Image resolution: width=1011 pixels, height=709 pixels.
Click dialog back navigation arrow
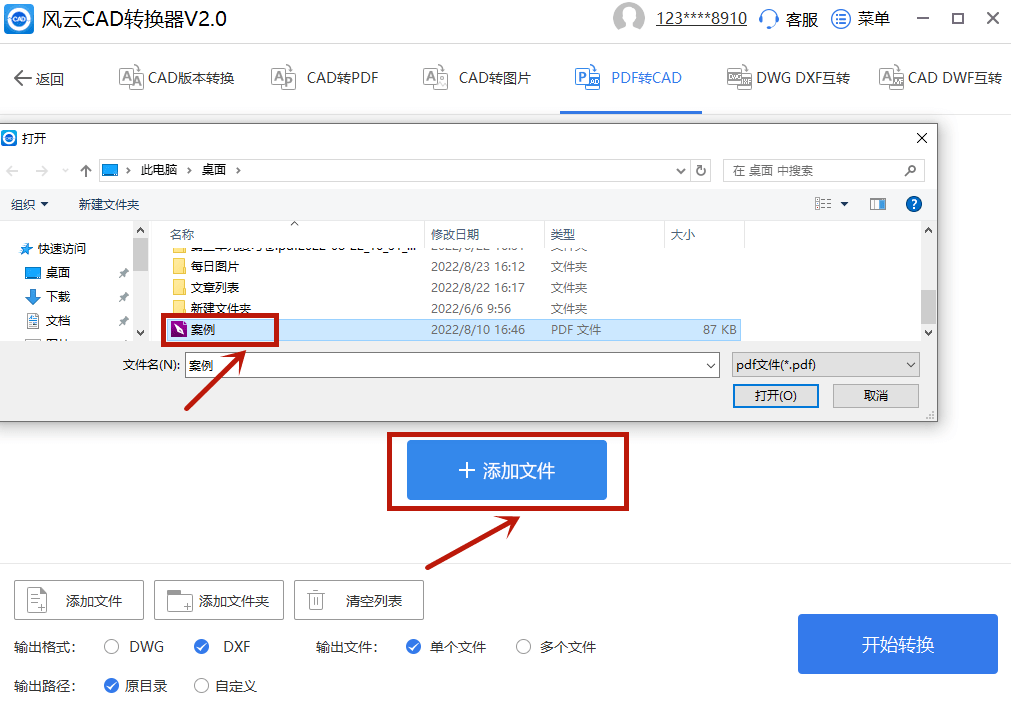pos(13,171)
